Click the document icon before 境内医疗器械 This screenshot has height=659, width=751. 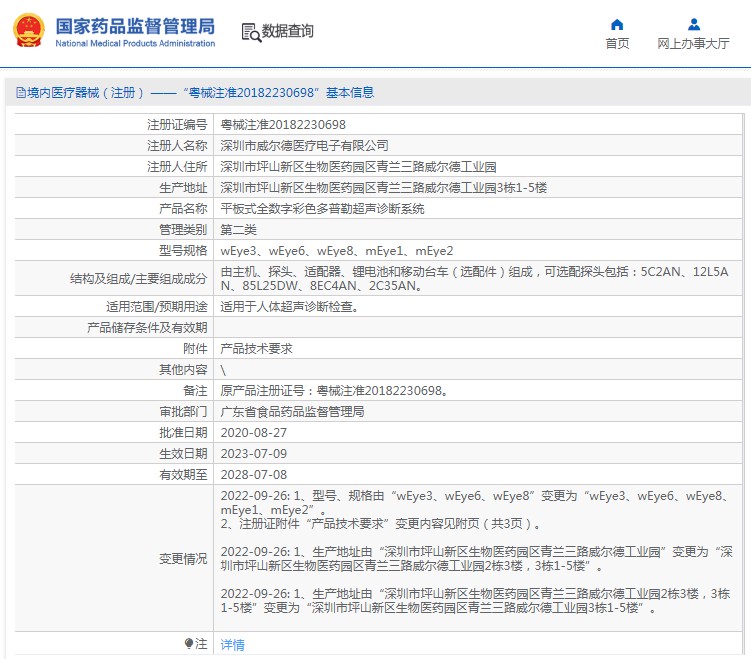pyautogui.click(x=20, y=93)
